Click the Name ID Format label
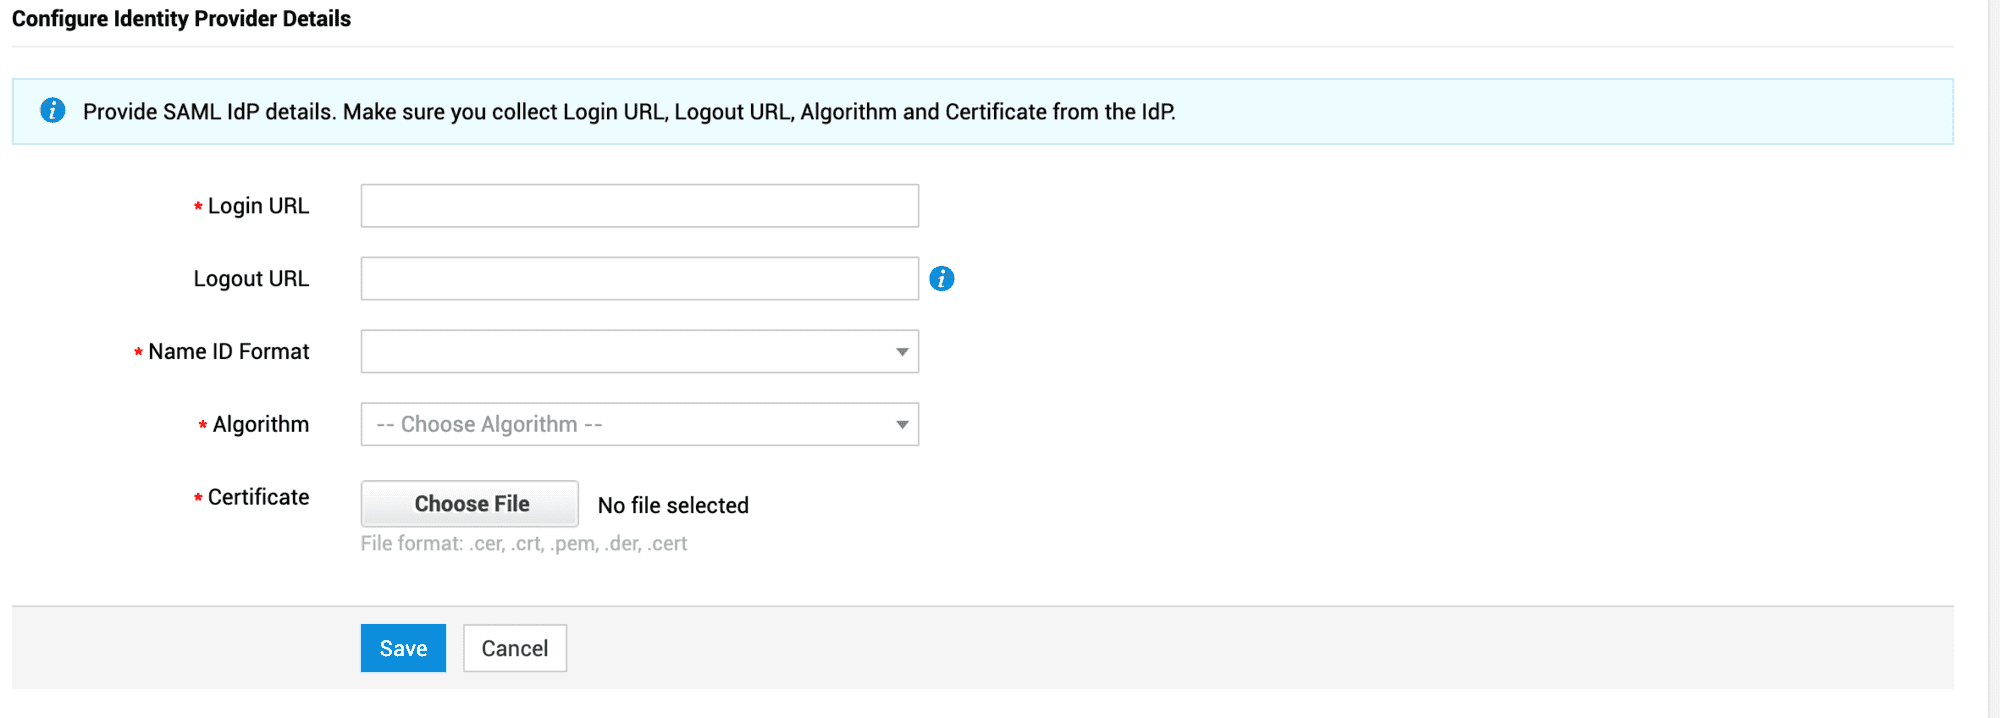2000x718 pixels. pyautogui.click(x=229, y=352)
